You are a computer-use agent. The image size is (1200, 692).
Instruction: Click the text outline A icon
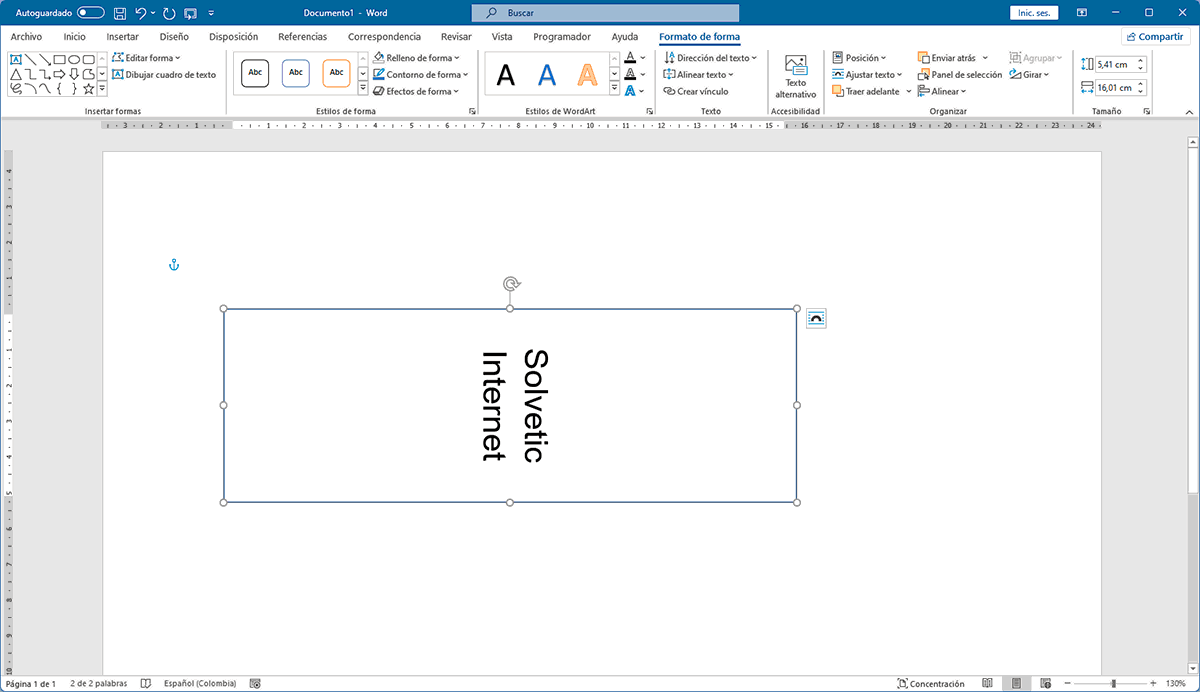(630, 74)
